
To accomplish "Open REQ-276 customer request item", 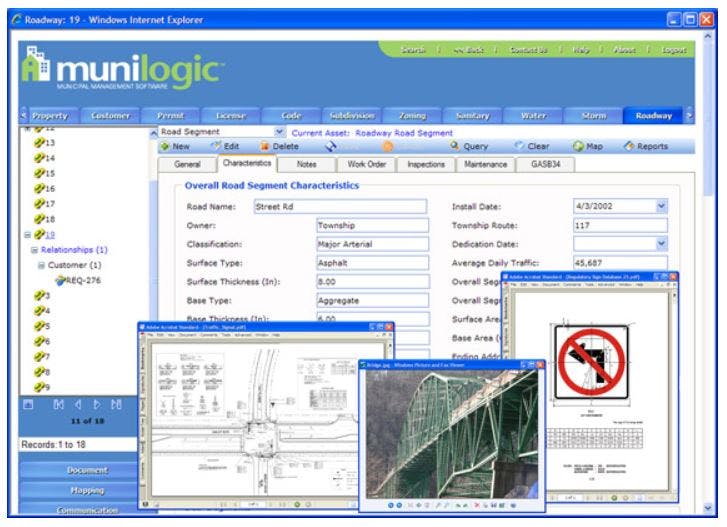I will click(78, 280).
